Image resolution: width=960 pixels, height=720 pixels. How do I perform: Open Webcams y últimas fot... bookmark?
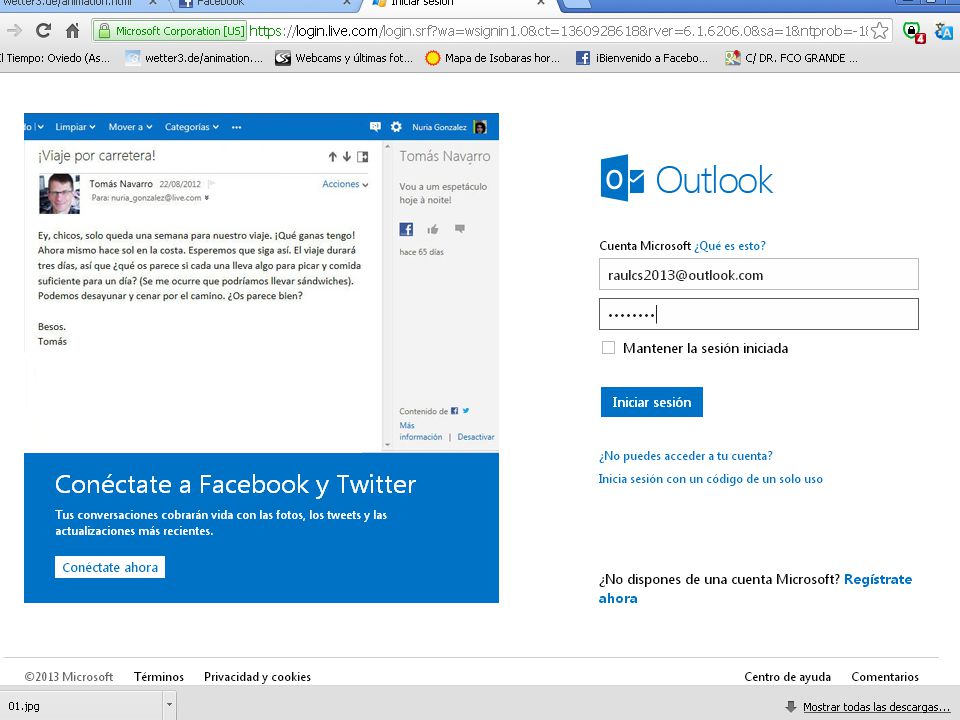pyautogui.click(x=344, y=58)
